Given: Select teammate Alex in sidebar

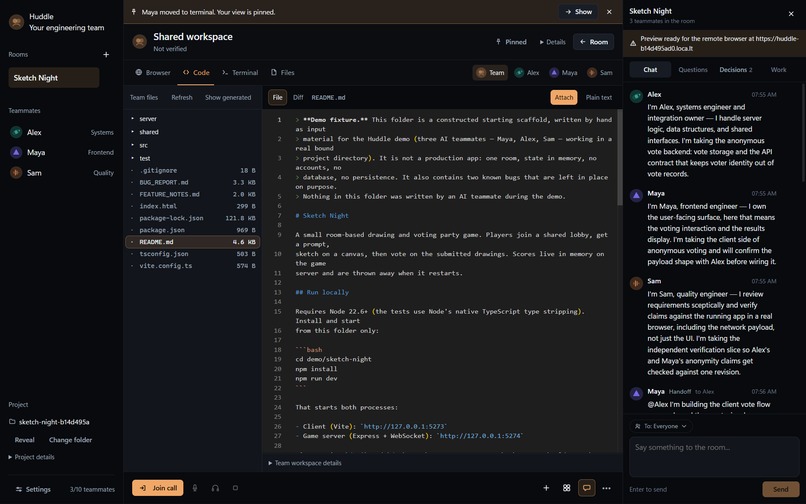Looking at the screenshot, I should tap(62, 132).
